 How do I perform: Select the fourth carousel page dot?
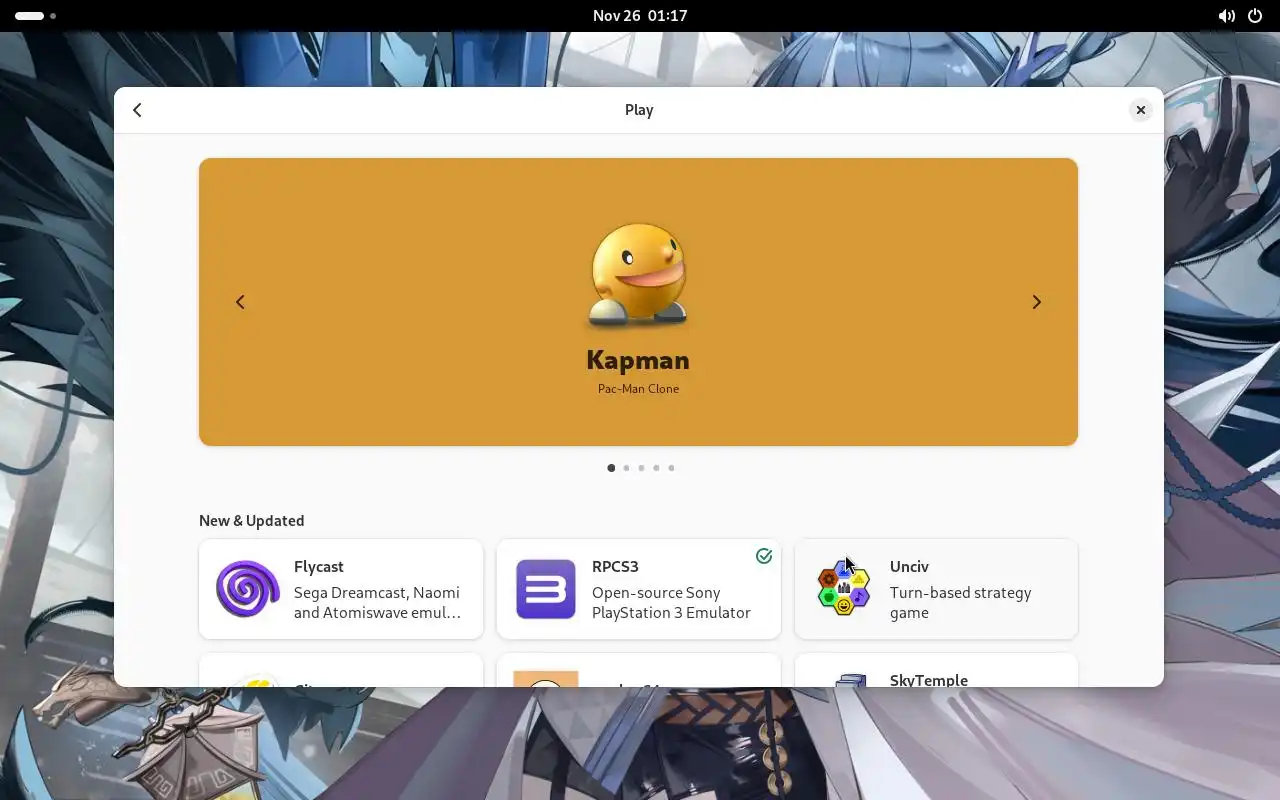pyautogui.click(x=656, y=468)
